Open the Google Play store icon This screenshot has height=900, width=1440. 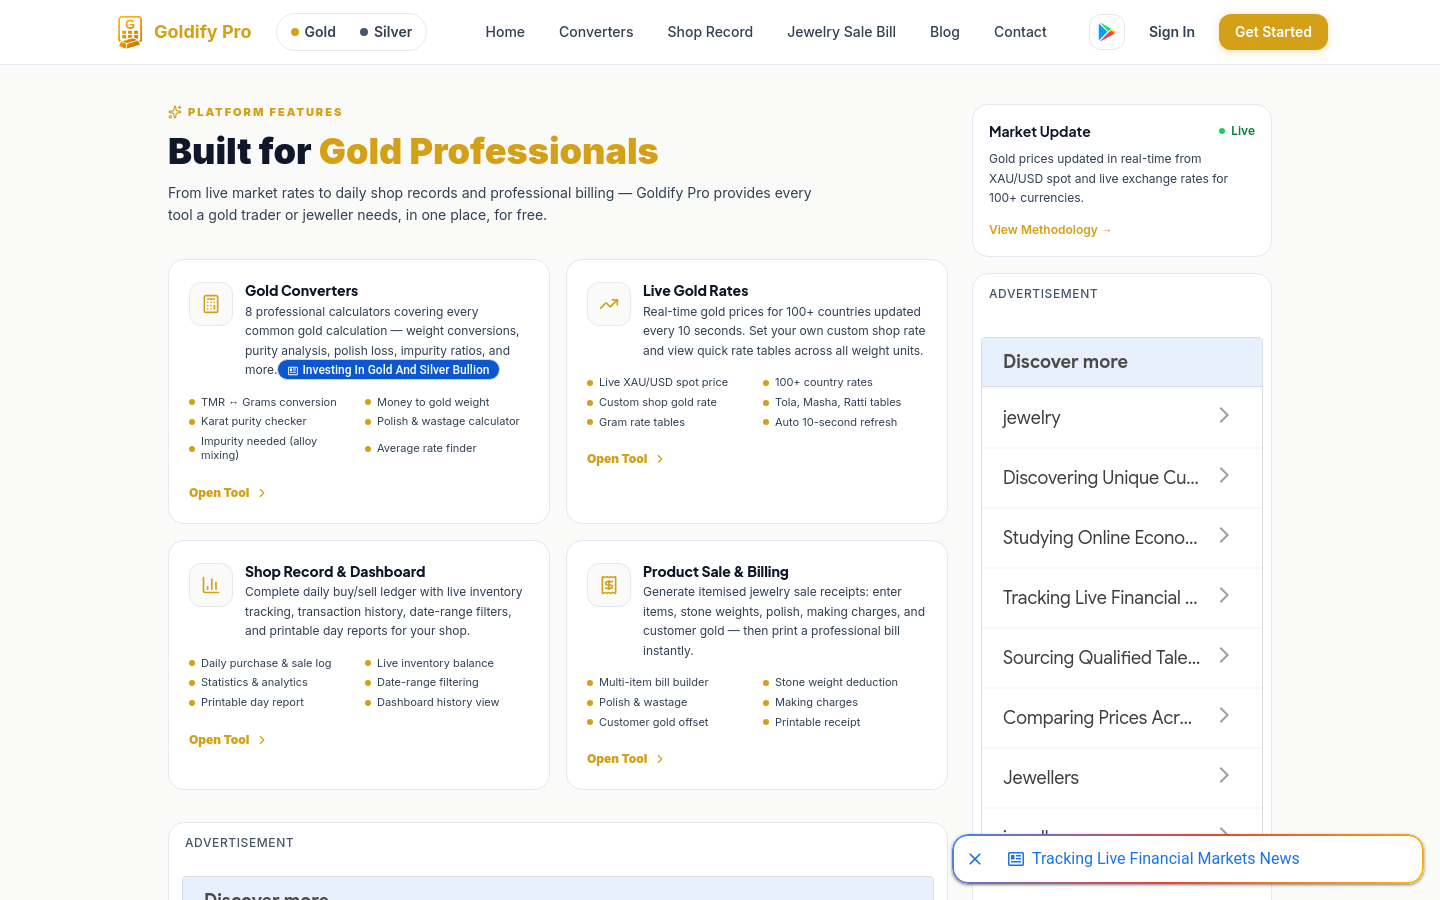pyautogui.click(x=1107, y=32)
